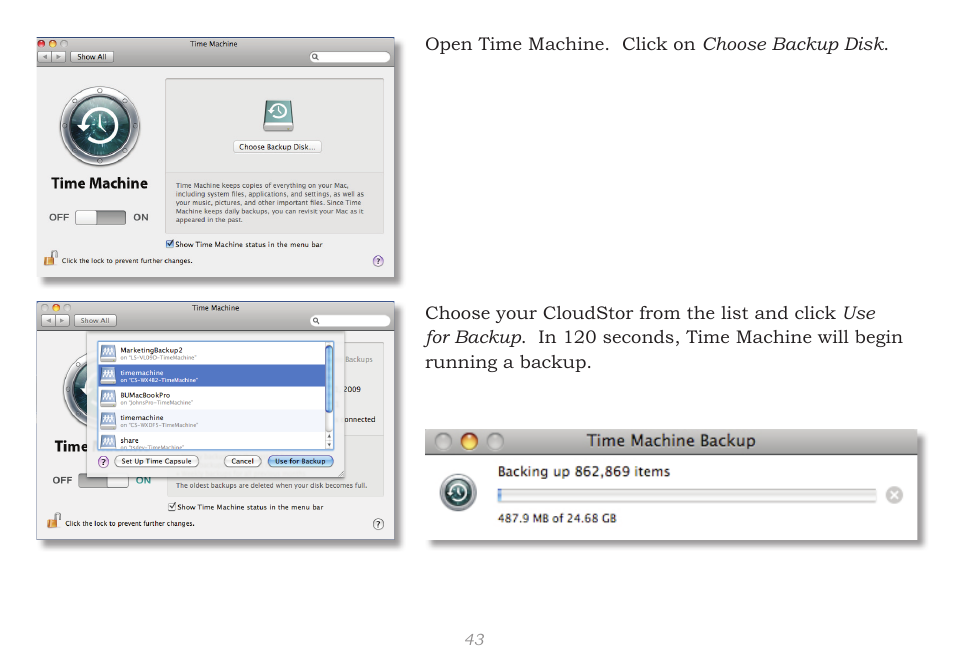This screenshot has width=954, height=661.
Task: Click search field in Choose Backup Disk window
Action: (x=350, y=57)
